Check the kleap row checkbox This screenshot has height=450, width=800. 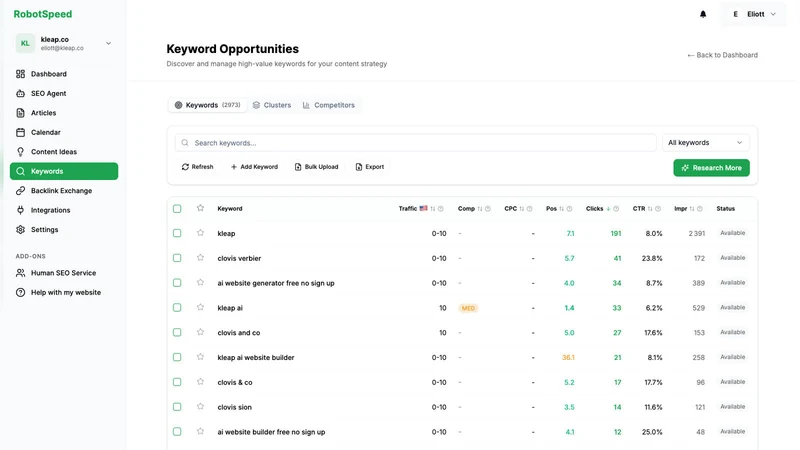pyautogui.click(x=177, y=233)
